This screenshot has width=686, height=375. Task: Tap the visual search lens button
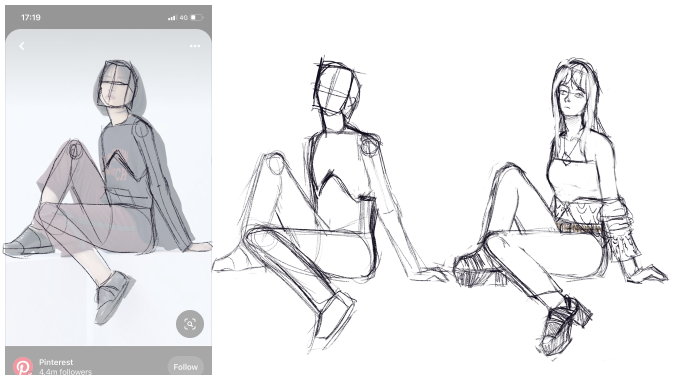click(190, 324)
